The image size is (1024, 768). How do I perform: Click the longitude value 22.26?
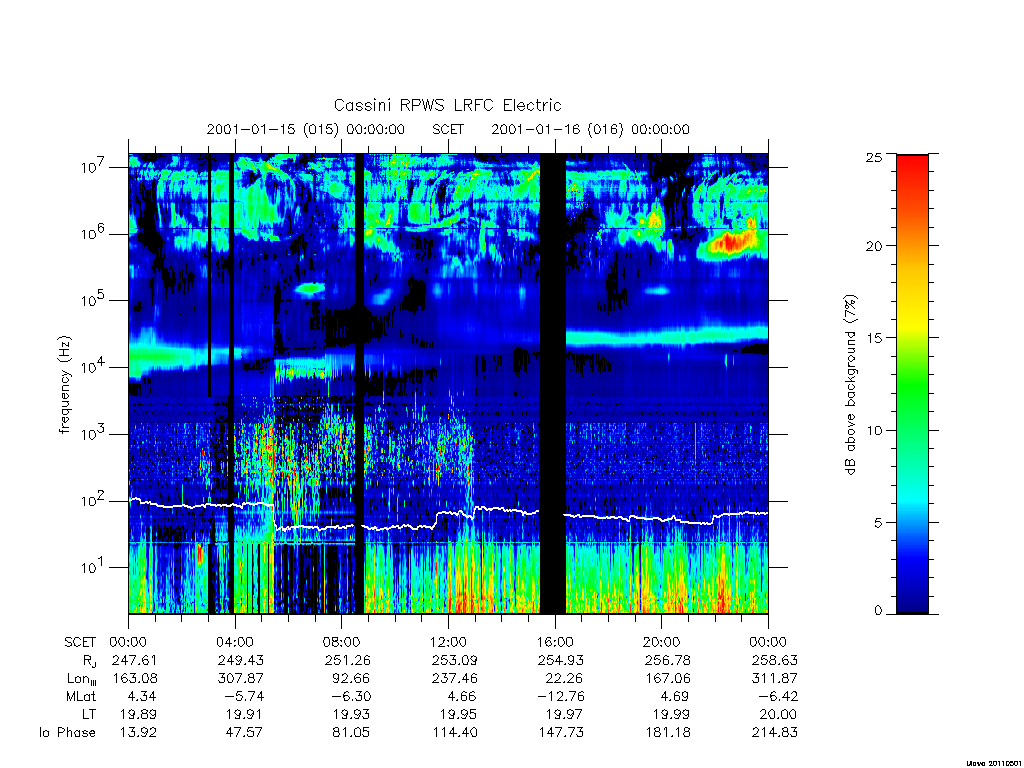(x=565, y=679)
